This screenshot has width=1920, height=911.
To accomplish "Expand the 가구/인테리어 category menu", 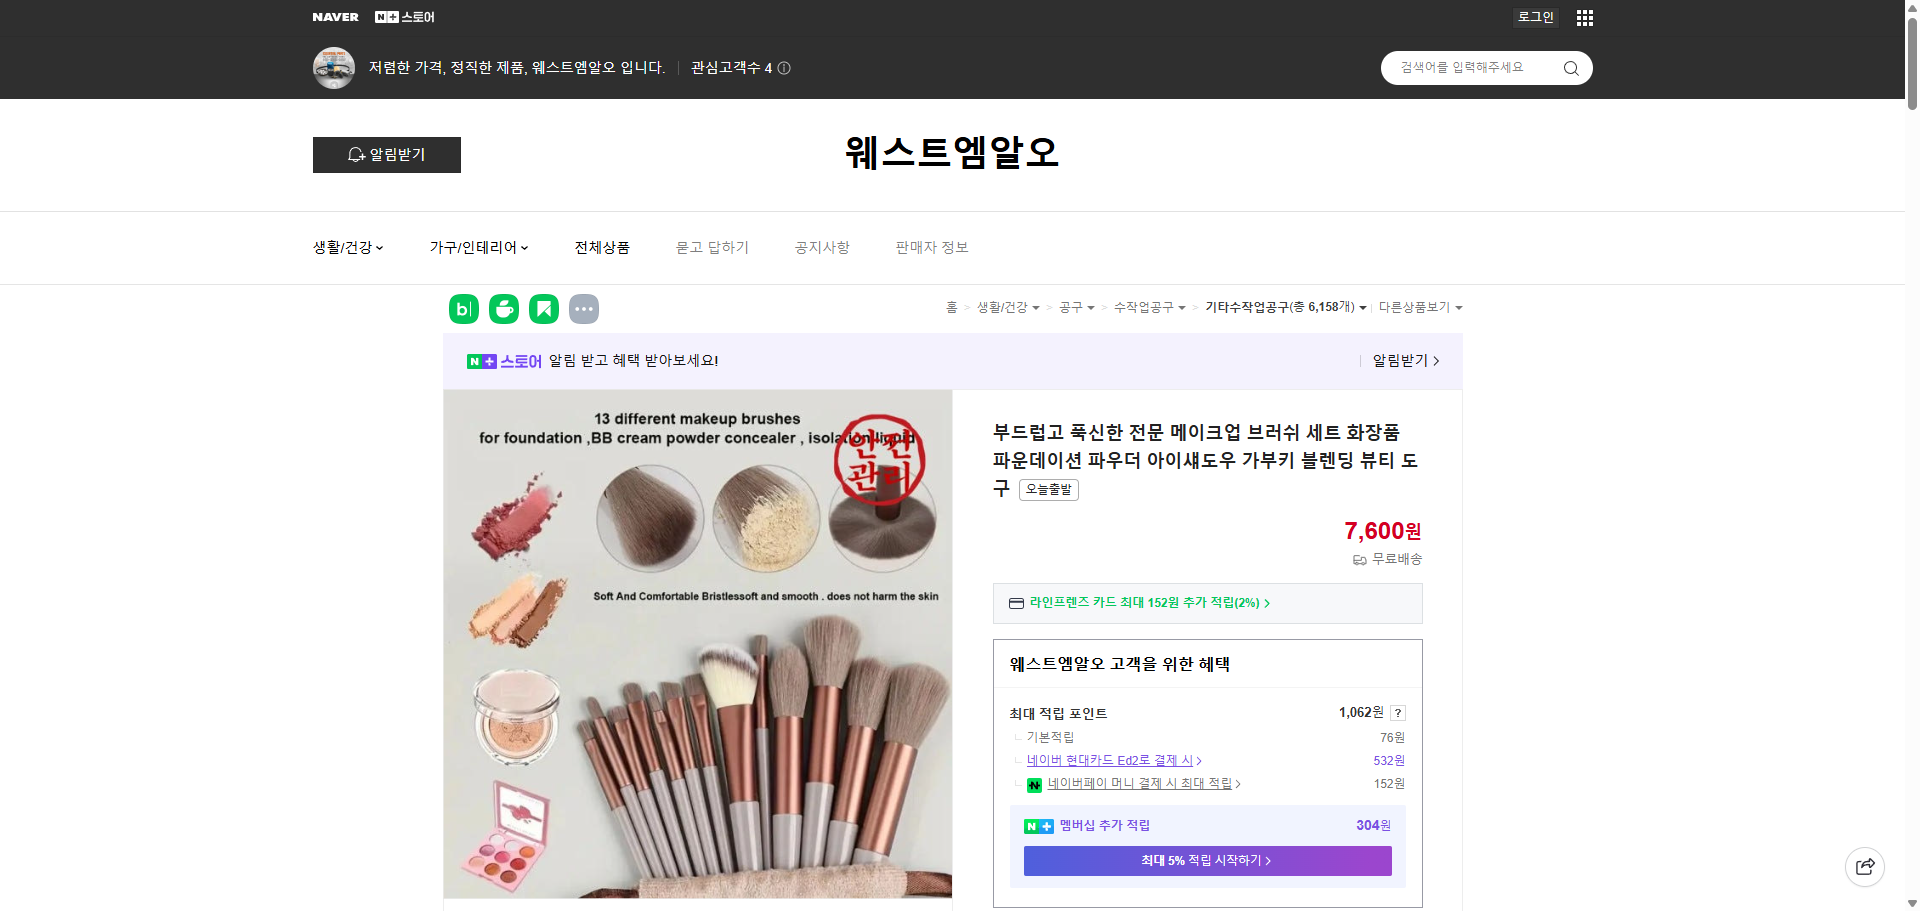I will 479,247.
